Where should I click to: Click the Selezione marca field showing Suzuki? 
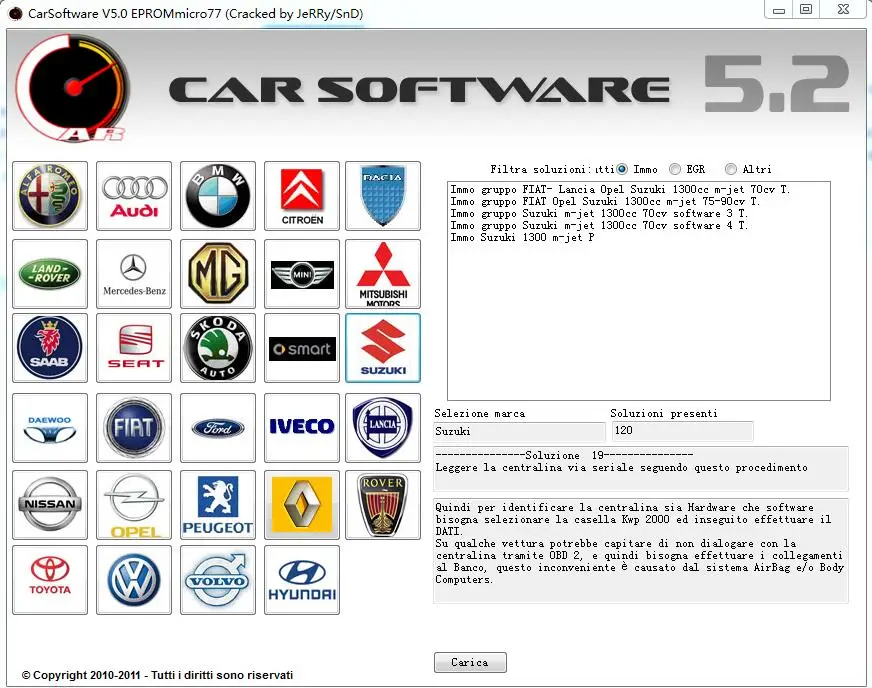[519, 431]
